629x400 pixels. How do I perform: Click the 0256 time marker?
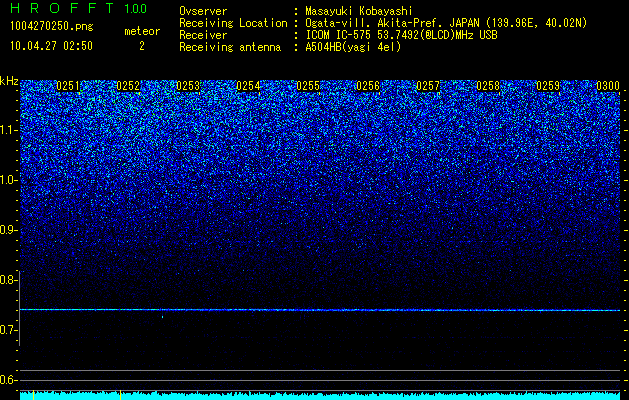tap(368, 86)
